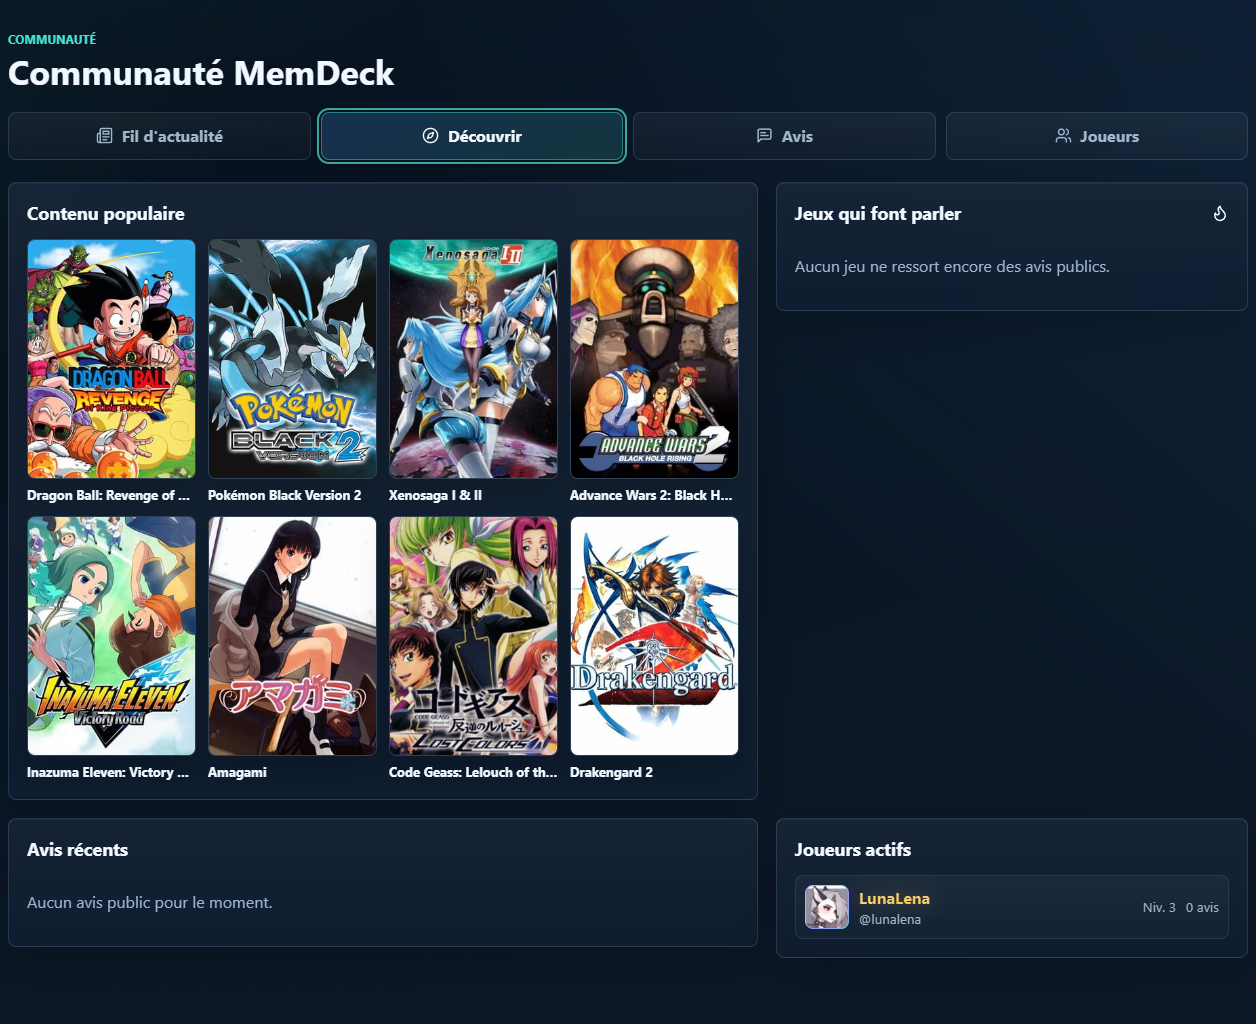1256x1024 pixels.
Task: Open the Advance Wars 2 cover art
Action: (x=654, y=359)
